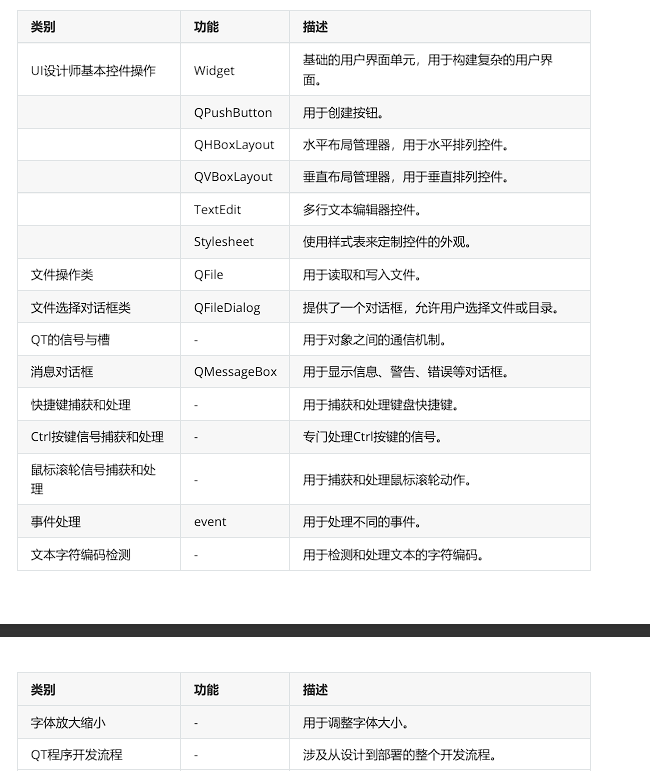
Task: Select the text '用于处理不同的事件。'
Action: pos(362,522)
